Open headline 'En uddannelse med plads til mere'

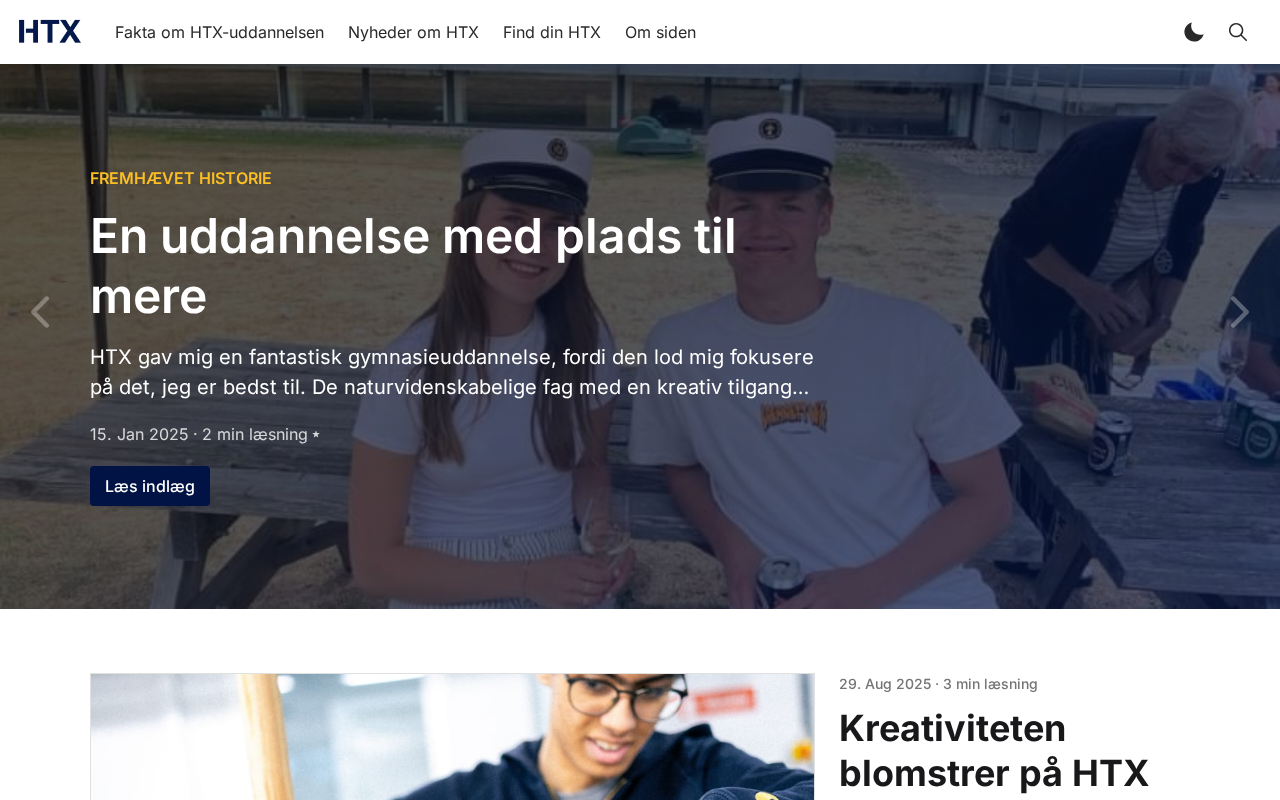413,266
